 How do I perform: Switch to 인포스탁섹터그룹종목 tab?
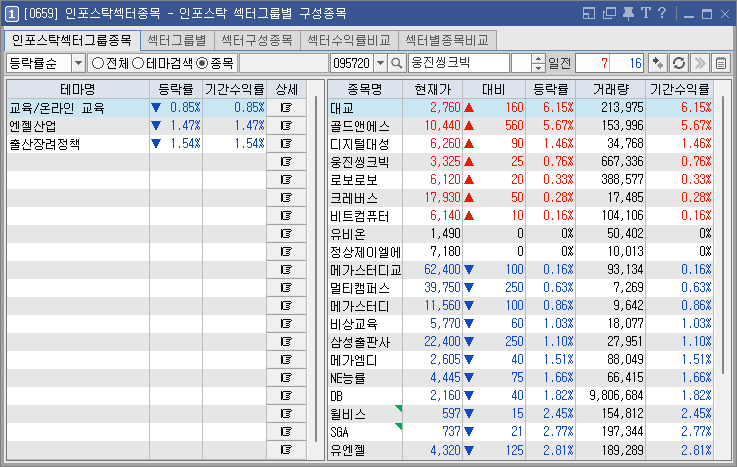(72, 40)
